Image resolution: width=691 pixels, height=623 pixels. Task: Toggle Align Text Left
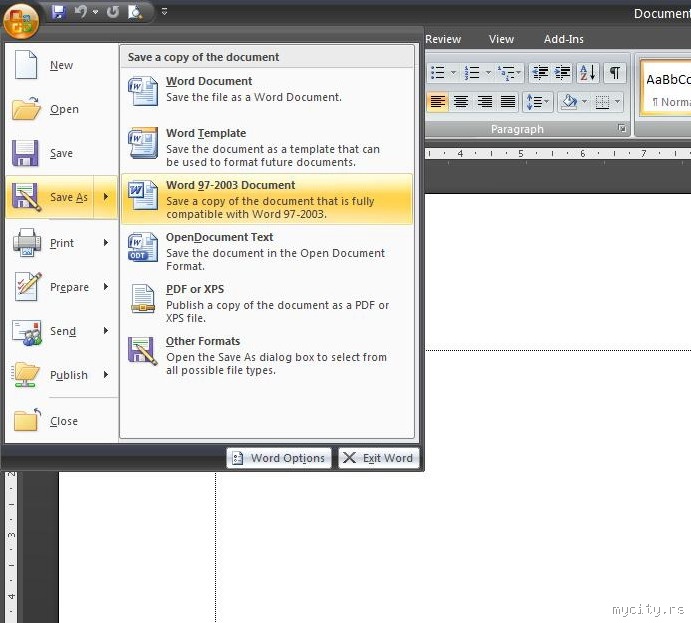click(x=438, y=102)
